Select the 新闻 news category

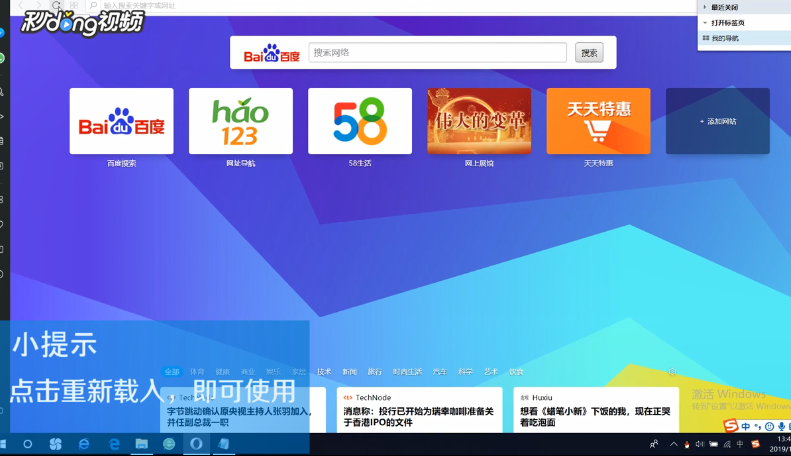[349, 372]
